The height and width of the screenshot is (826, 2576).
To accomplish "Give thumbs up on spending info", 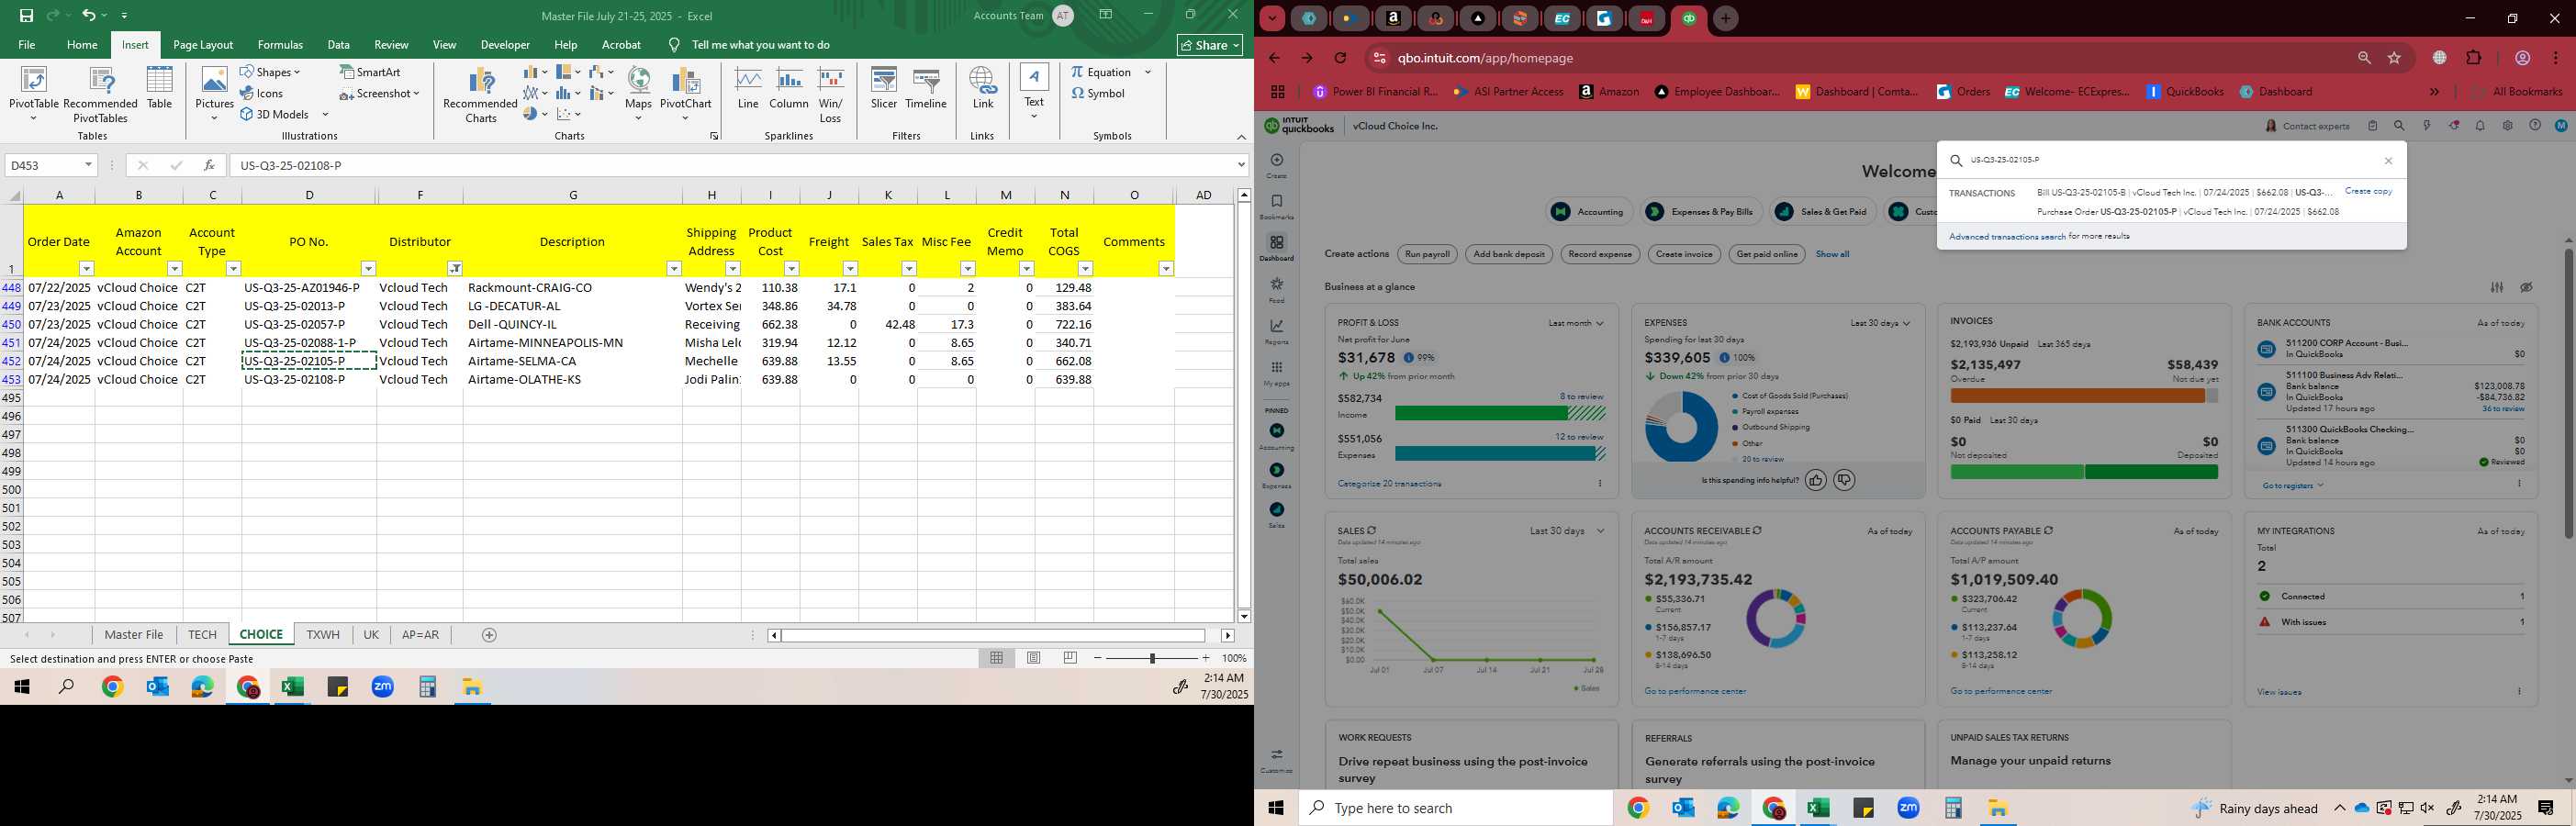I will (1815, 481).
